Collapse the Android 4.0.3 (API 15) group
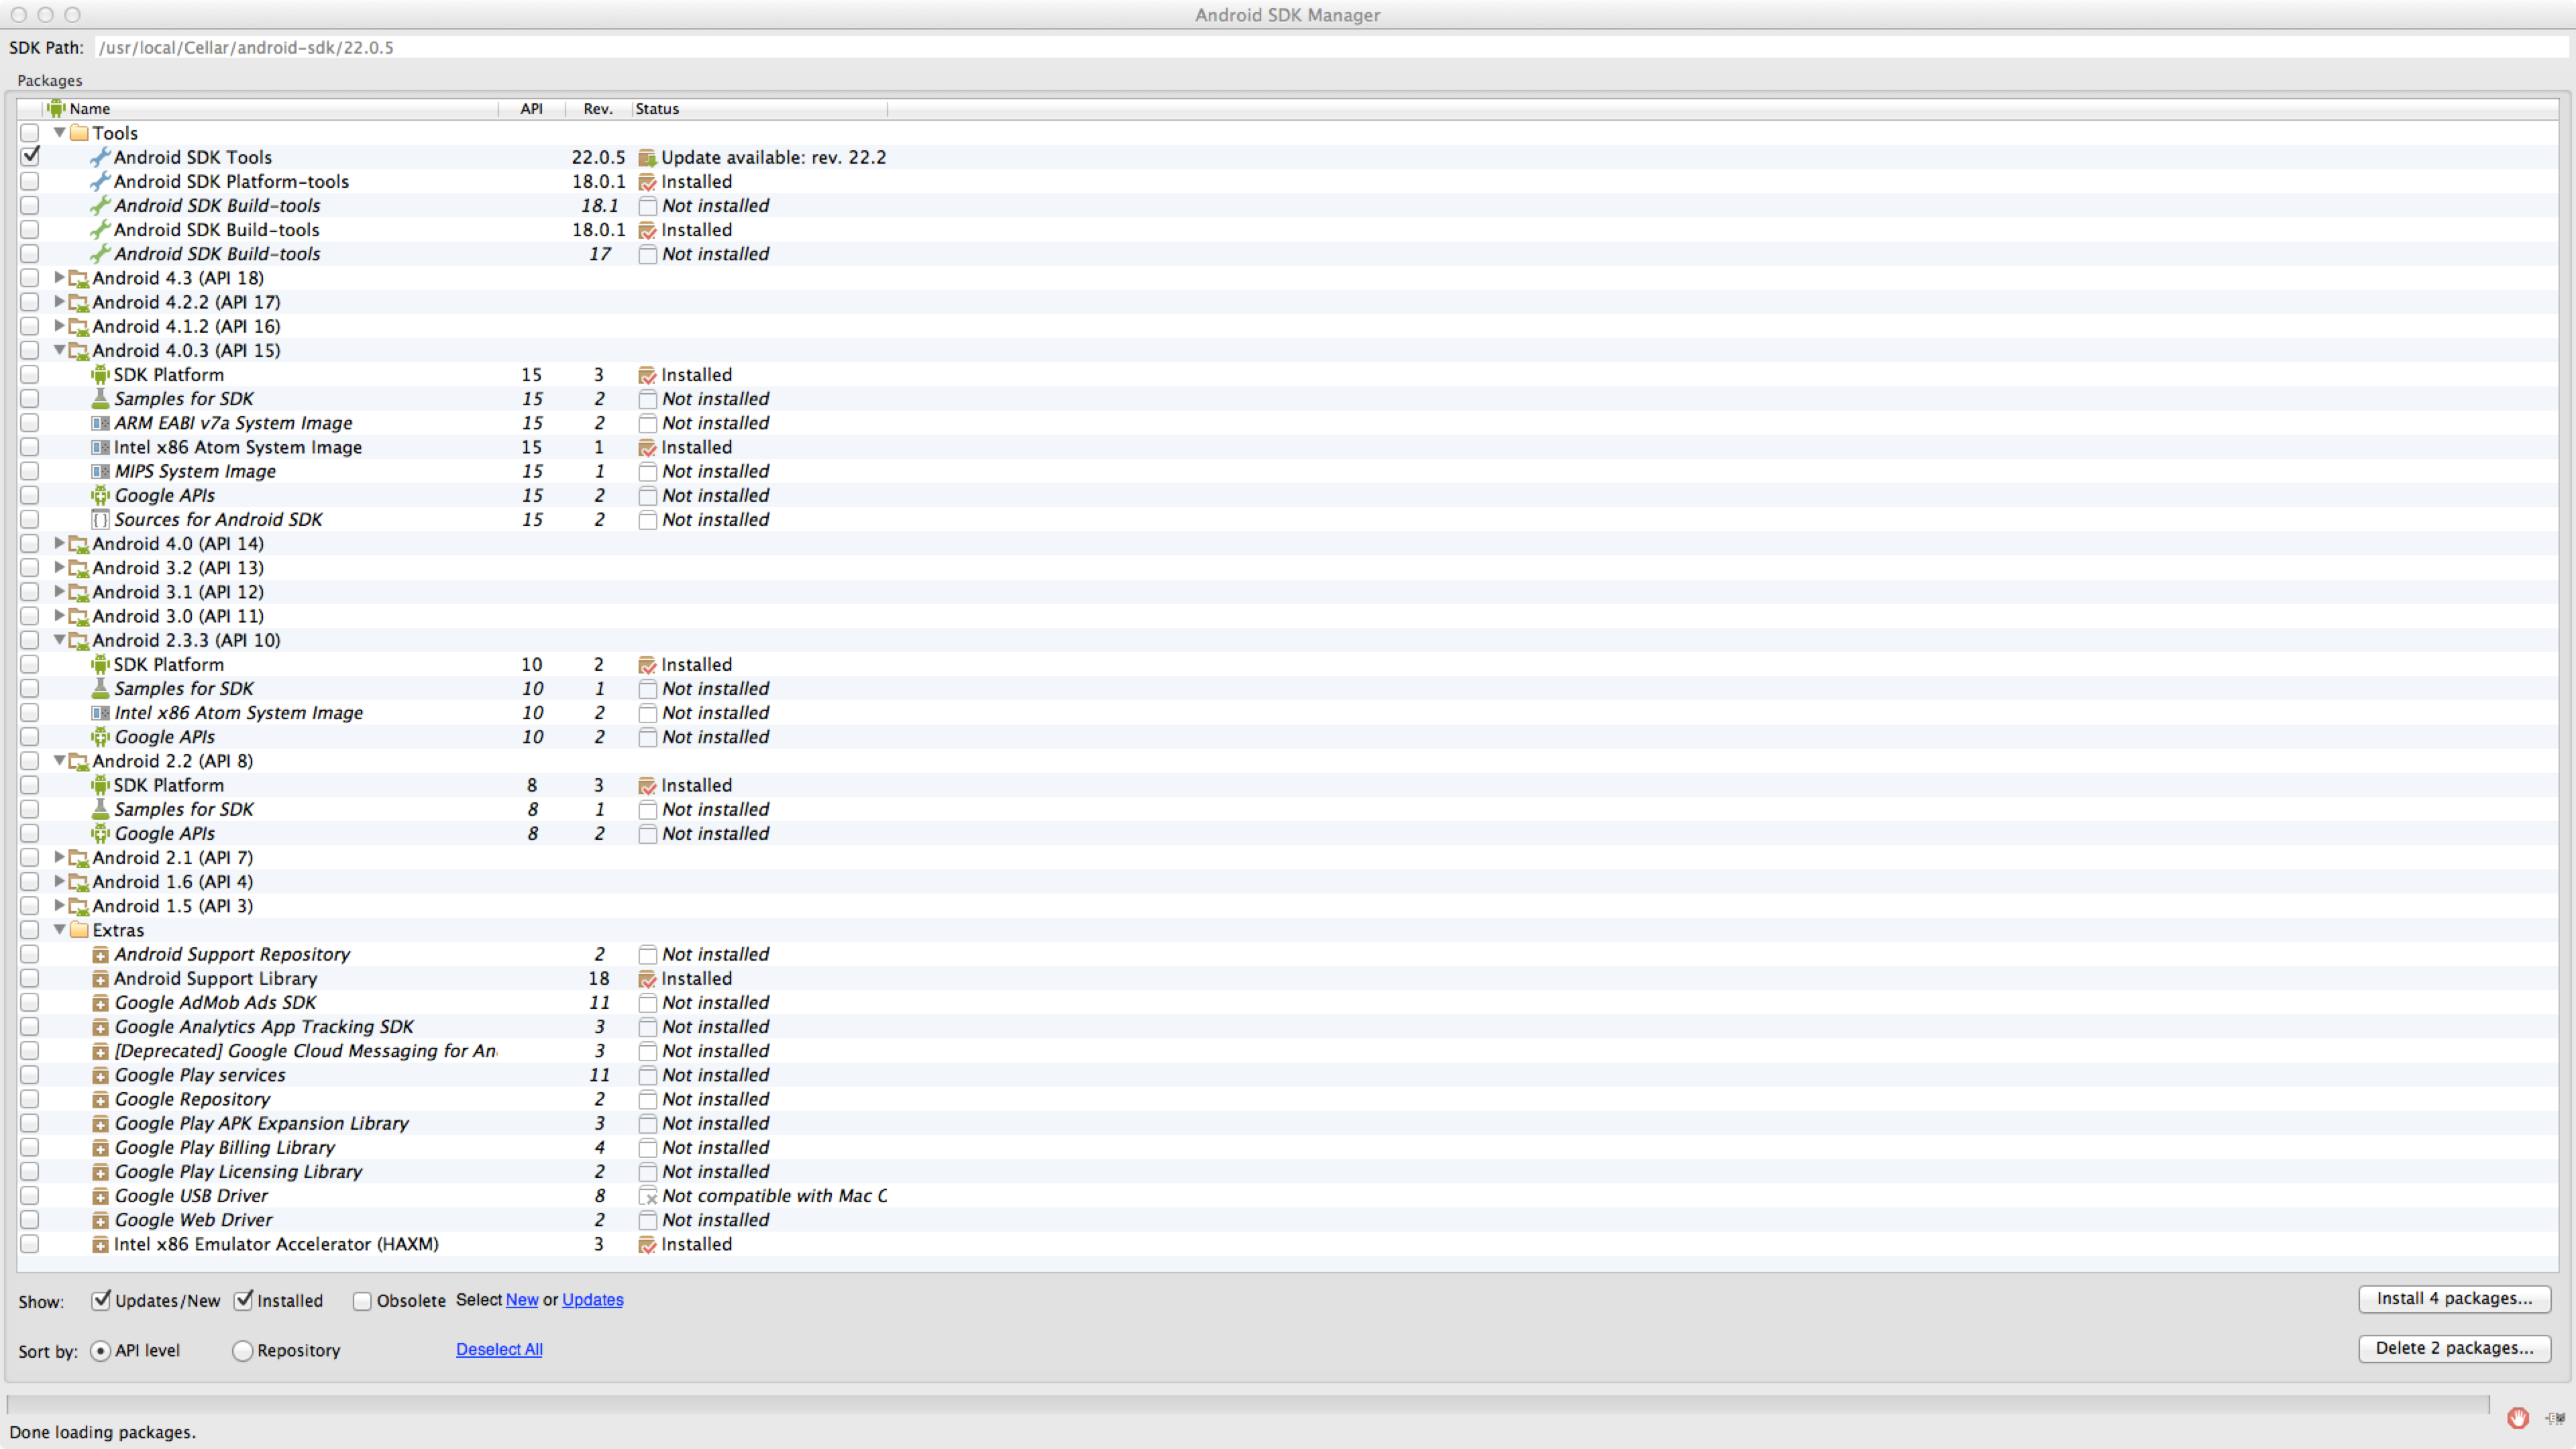The image size is (2576, 1449). point(59,350)
